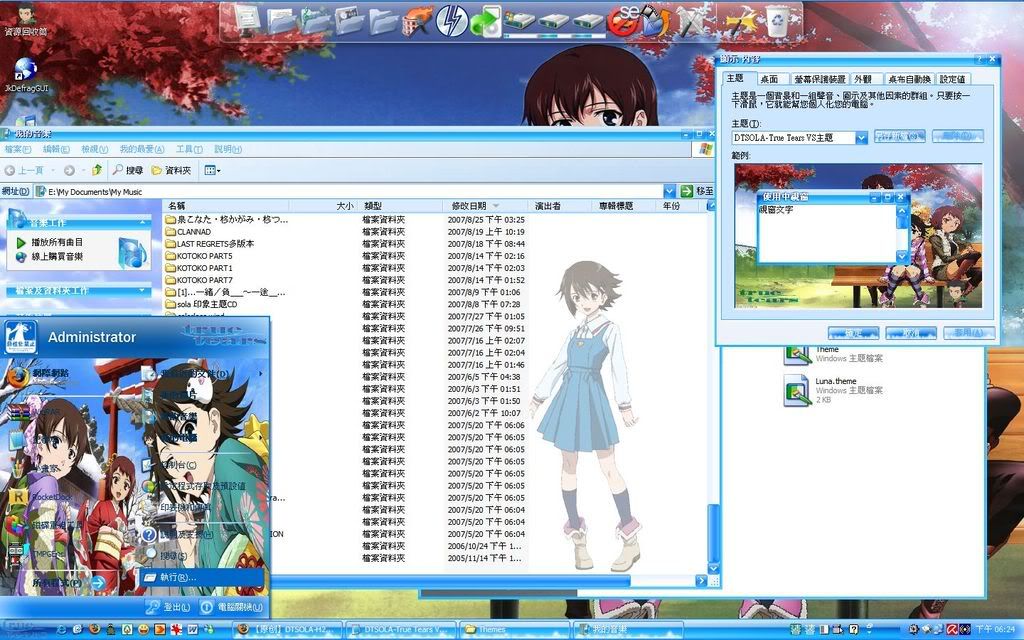Open the Recycle Bin in the dock
This screenshot has height=640, width=1024.
[x=778, y=20]
